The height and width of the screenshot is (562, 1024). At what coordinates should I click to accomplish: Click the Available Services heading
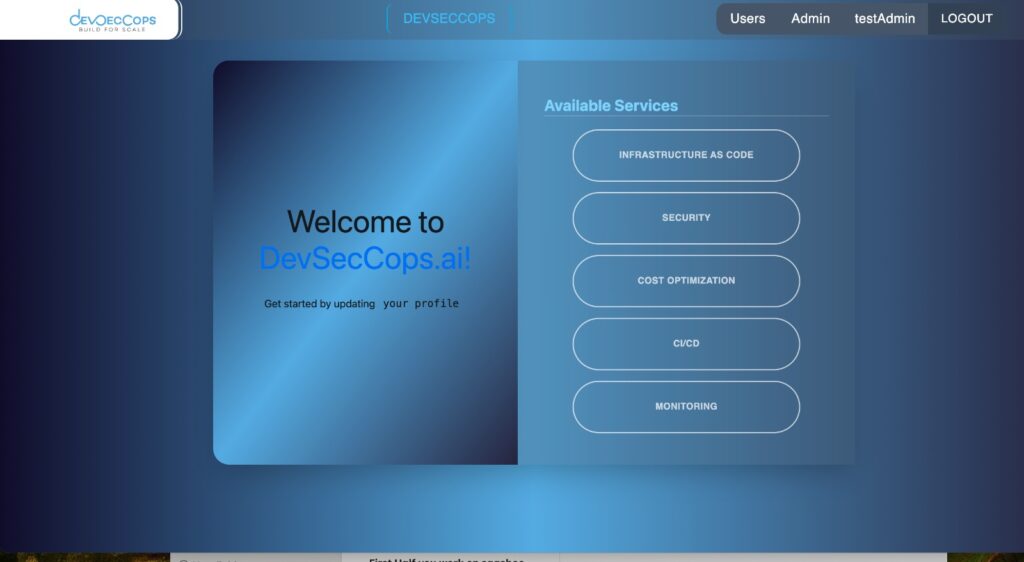tap(611, 106)
